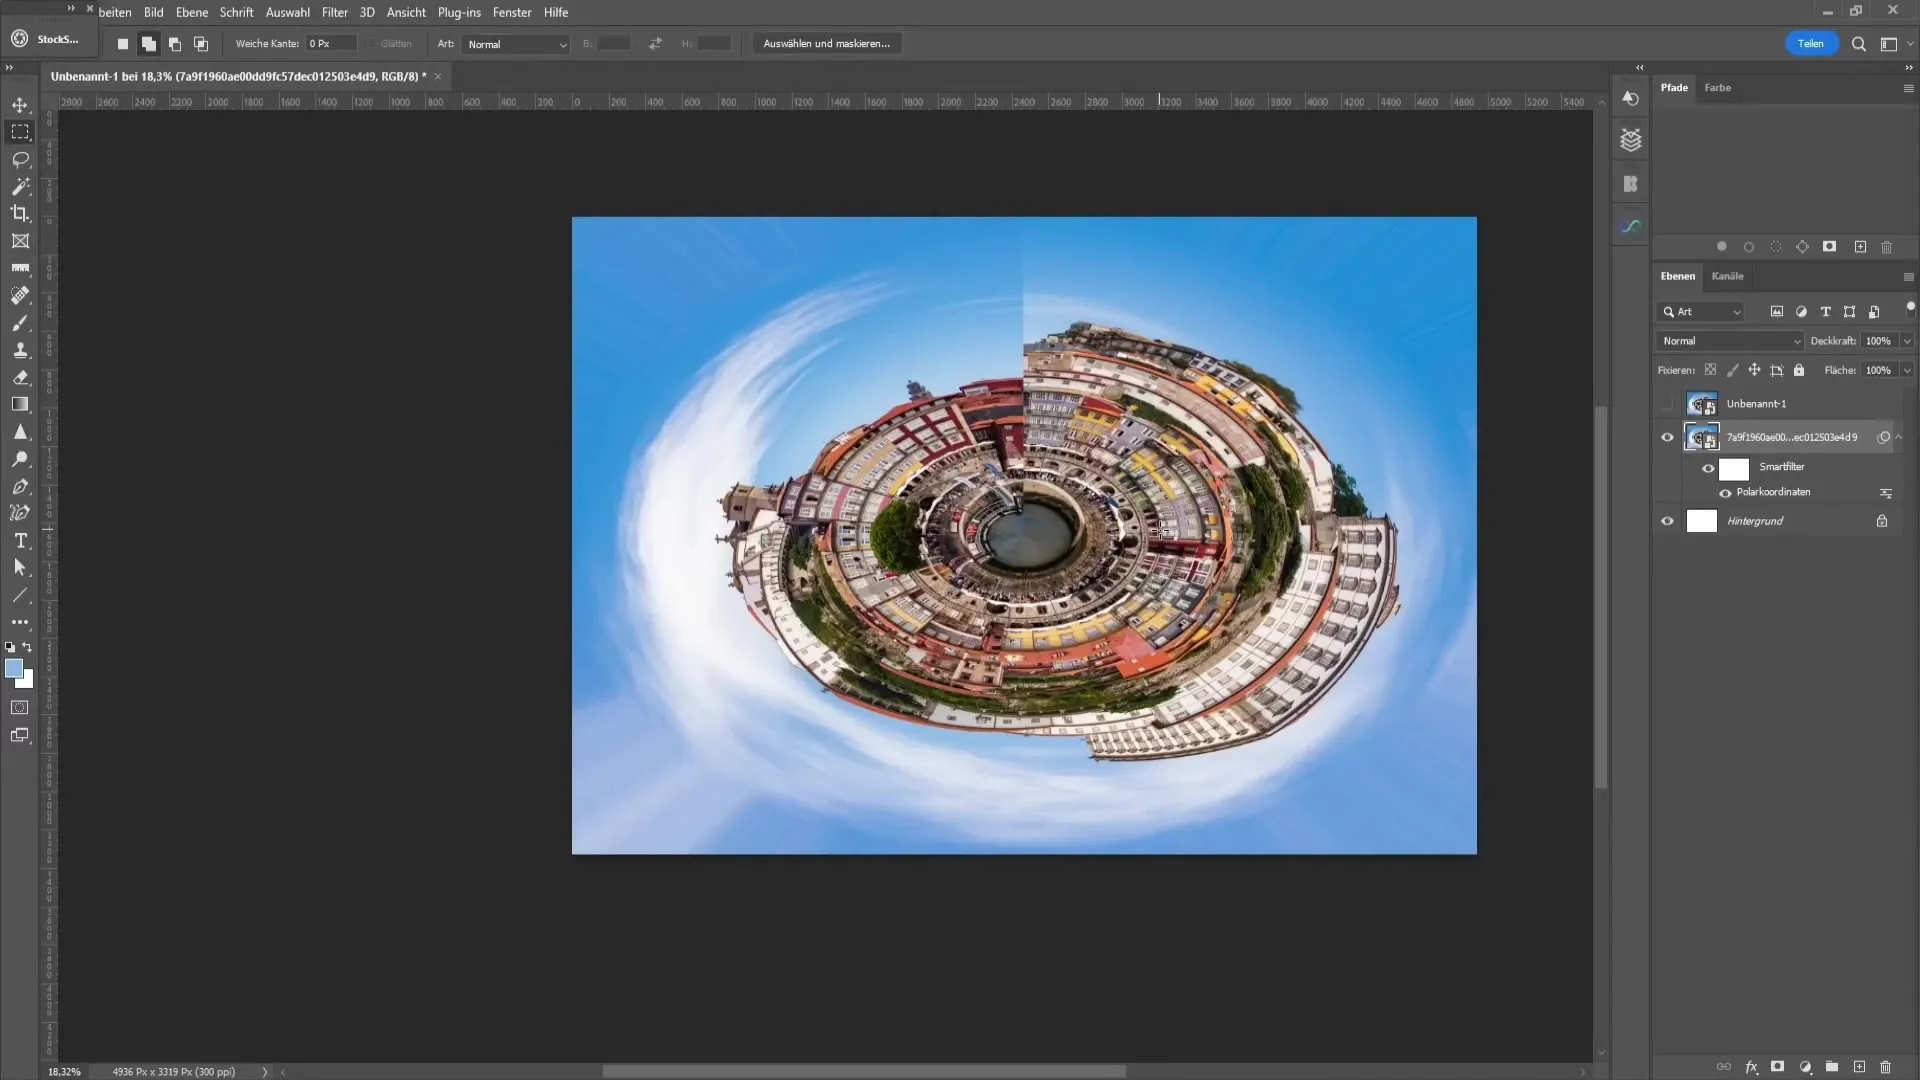This screenshot has width=1920, height=1080.
Task: Select the Lasso tool
Action: (x=20, y=158)
